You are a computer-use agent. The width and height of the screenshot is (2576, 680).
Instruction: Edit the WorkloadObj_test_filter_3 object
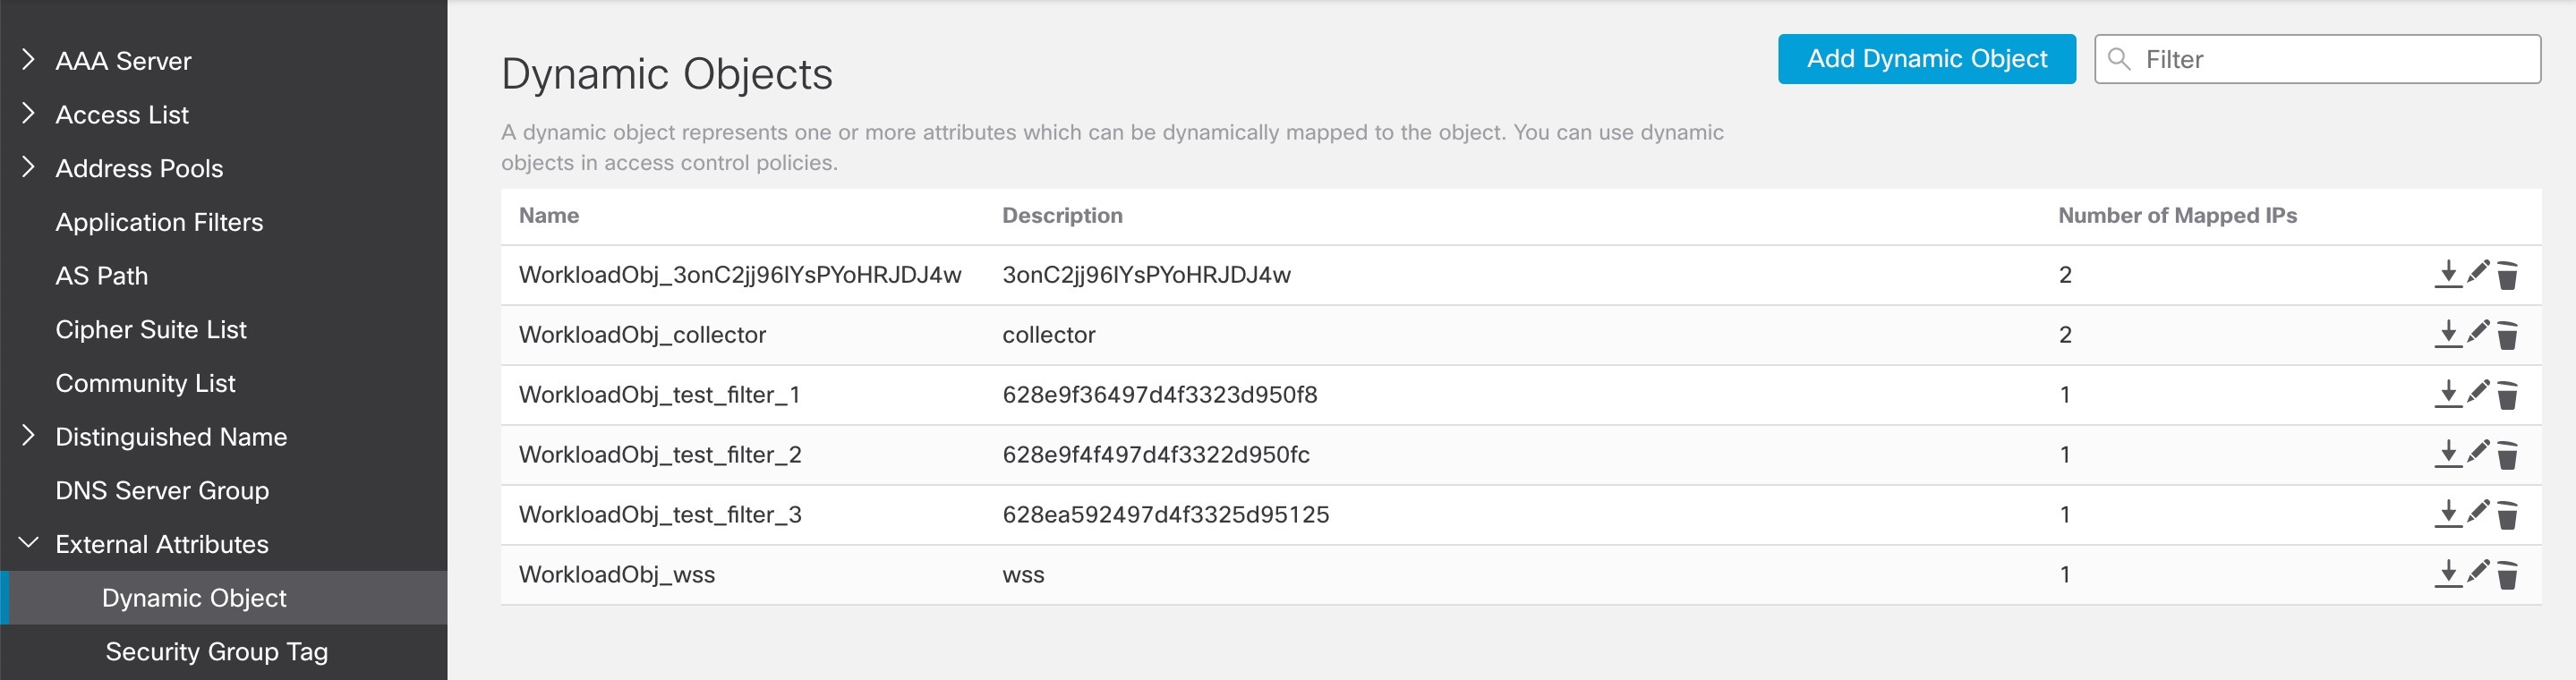[2478, 513]
